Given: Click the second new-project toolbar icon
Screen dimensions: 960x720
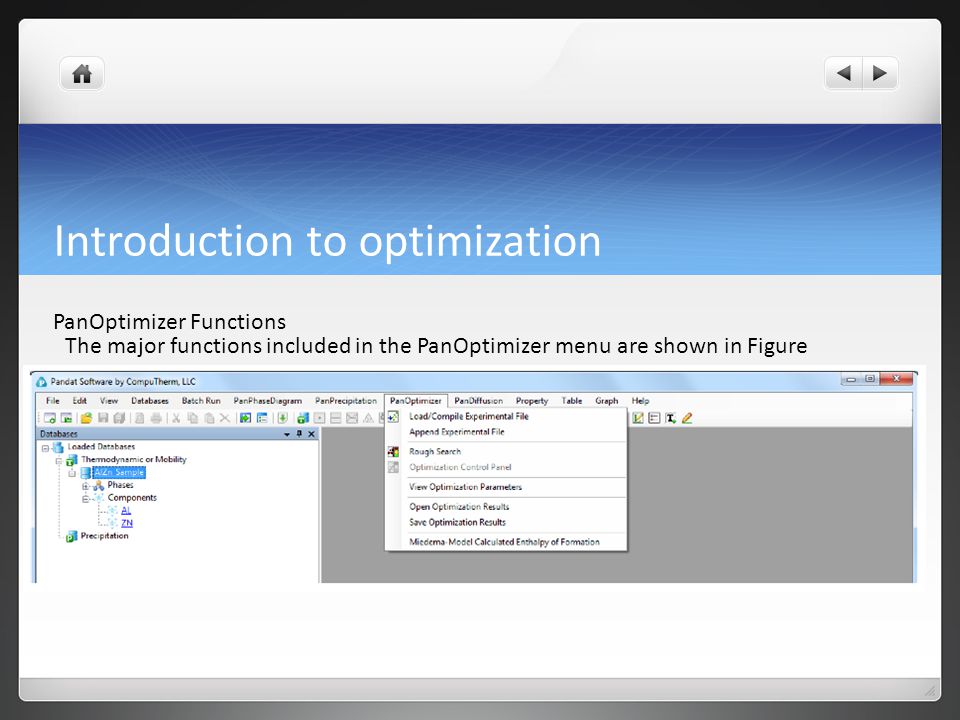Looking at the screenshot, I should [x=67, y=418].
